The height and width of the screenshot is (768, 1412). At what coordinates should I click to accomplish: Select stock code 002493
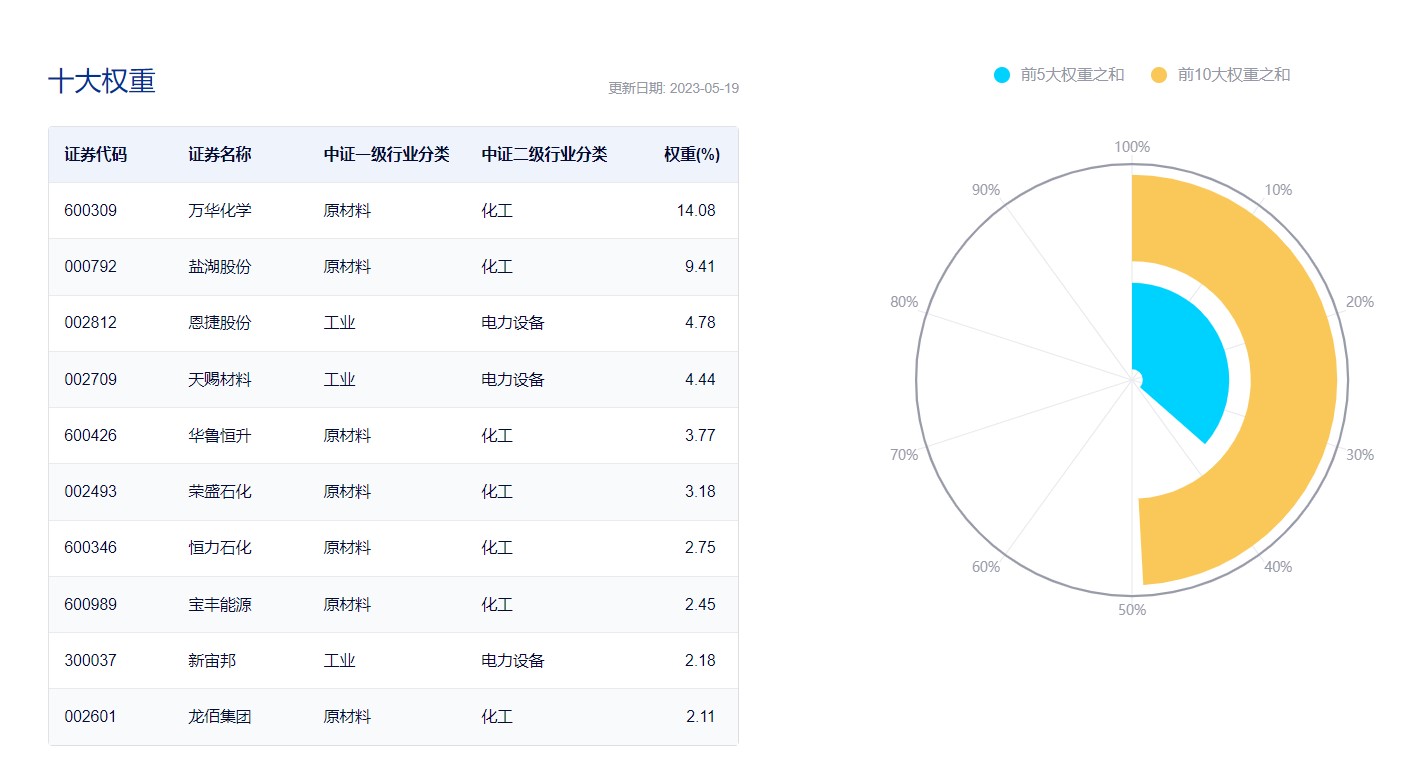90,492
